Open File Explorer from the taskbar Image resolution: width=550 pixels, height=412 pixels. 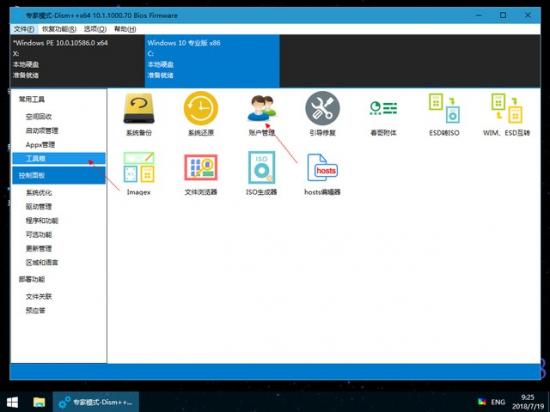(x=39, y=402)
